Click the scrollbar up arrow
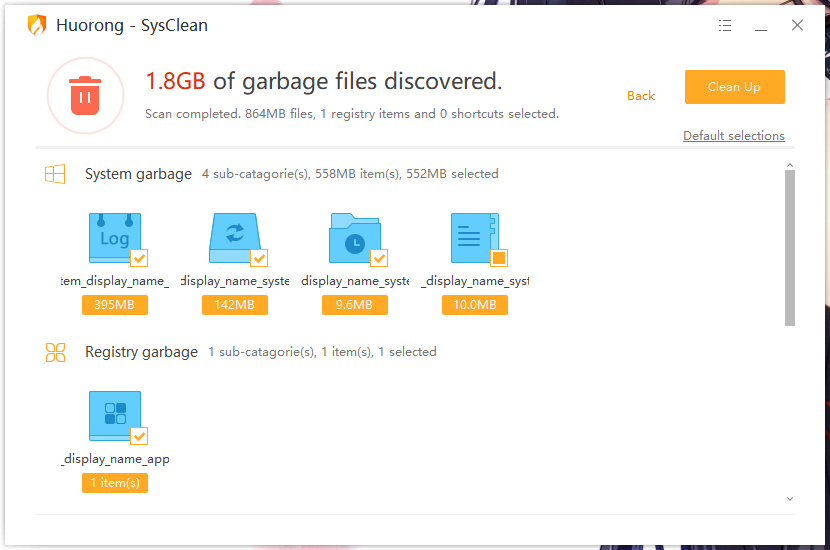830x550 pixels. click(790, 165)
